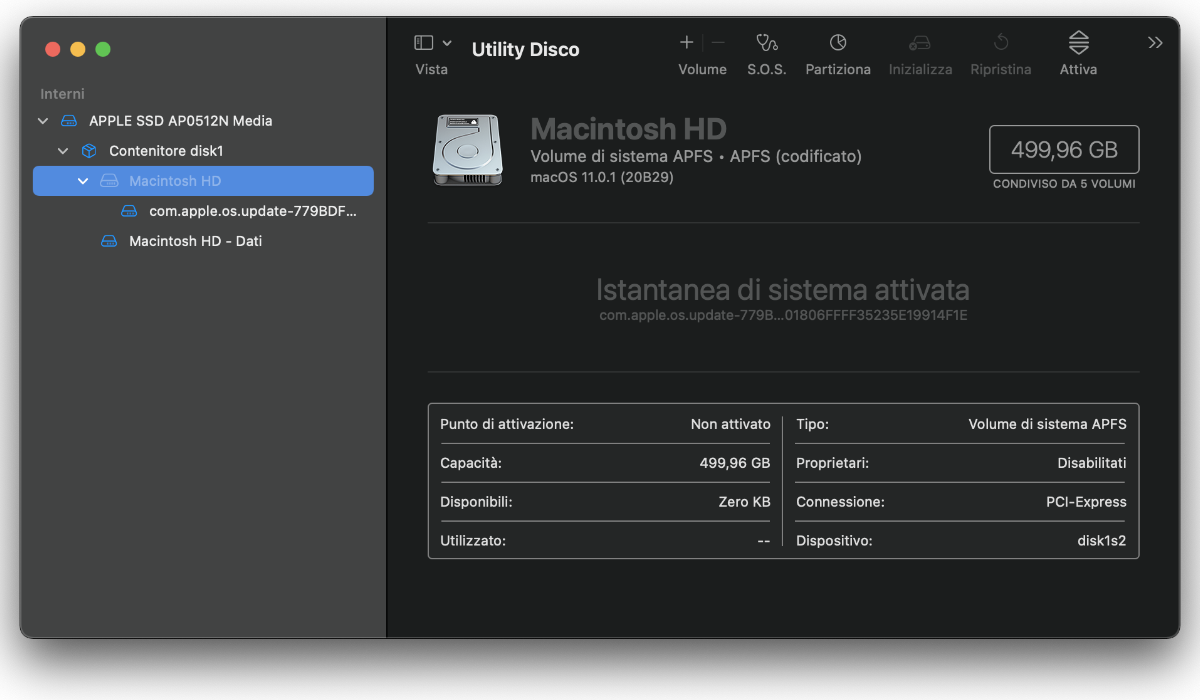
Task: Click the plus Volume add icon
Action: click(687, 42)
